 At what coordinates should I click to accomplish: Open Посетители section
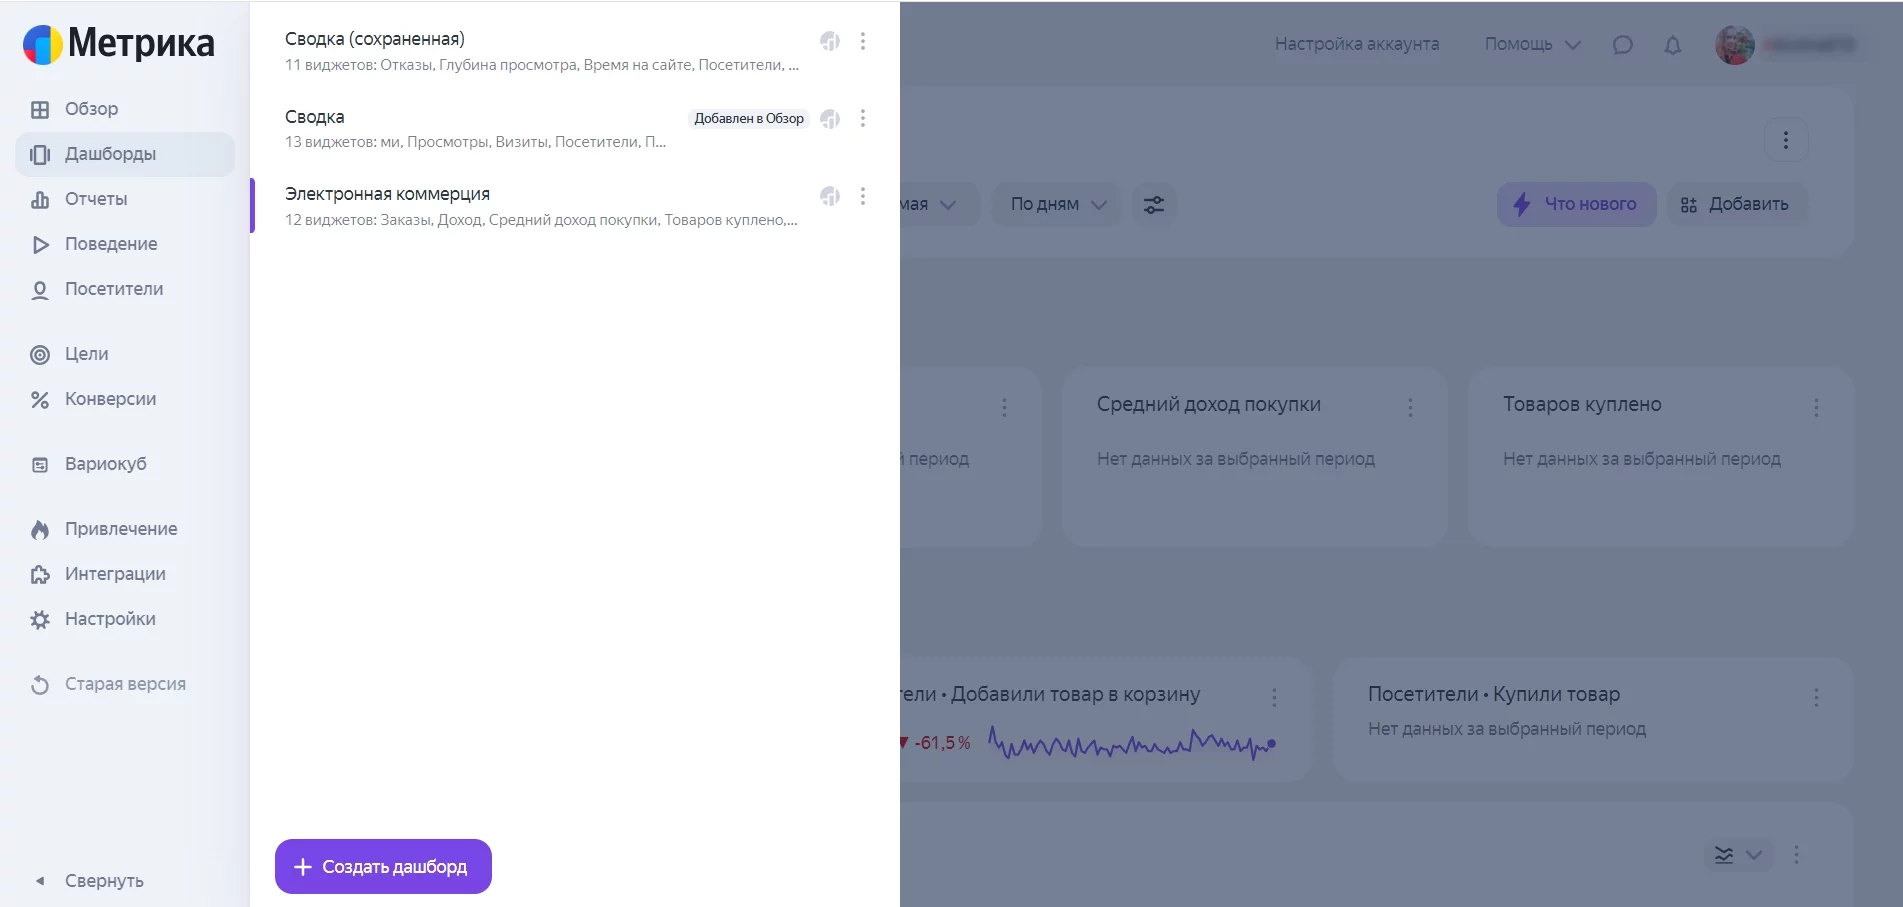pyautogui.click(x=114, y=289)
